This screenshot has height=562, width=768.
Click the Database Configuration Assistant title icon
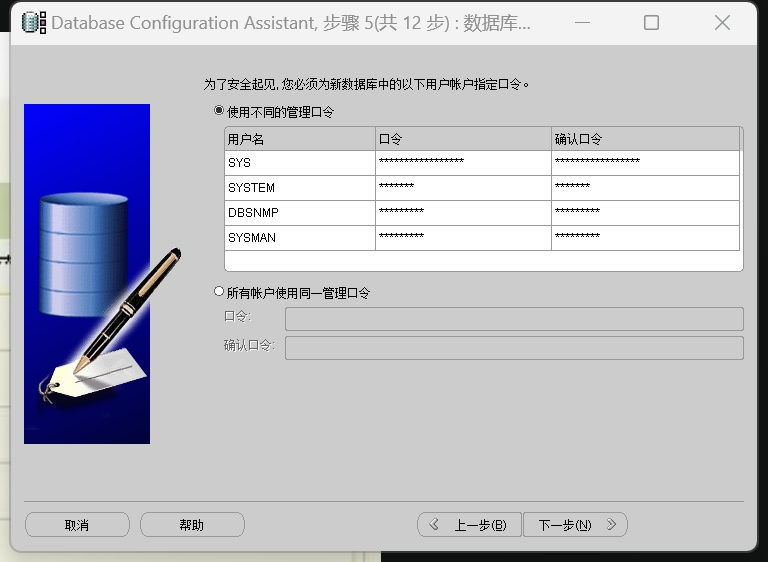tap(34, 23)
